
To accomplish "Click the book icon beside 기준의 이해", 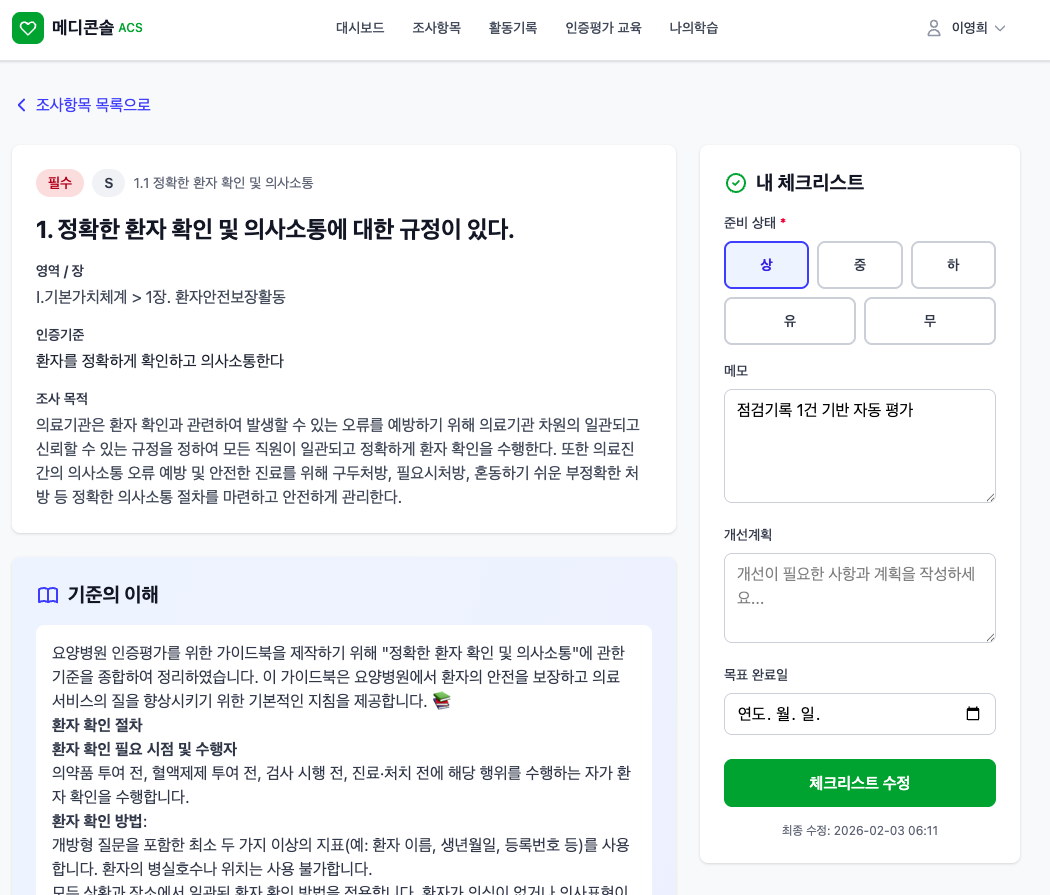I will point(47,595).
